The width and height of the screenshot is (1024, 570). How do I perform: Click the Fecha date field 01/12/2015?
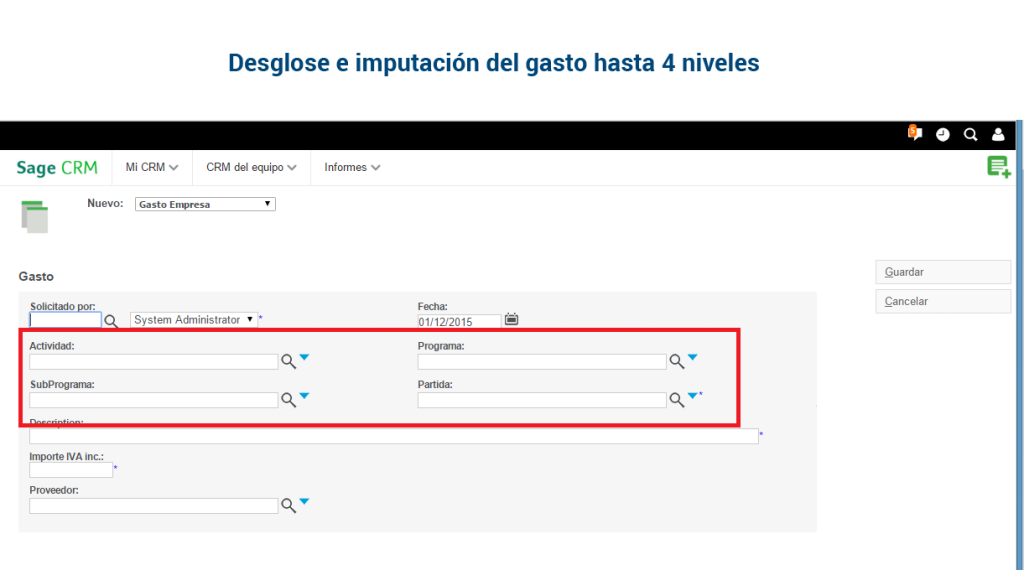pyautogui.click(x=459, y=321)
